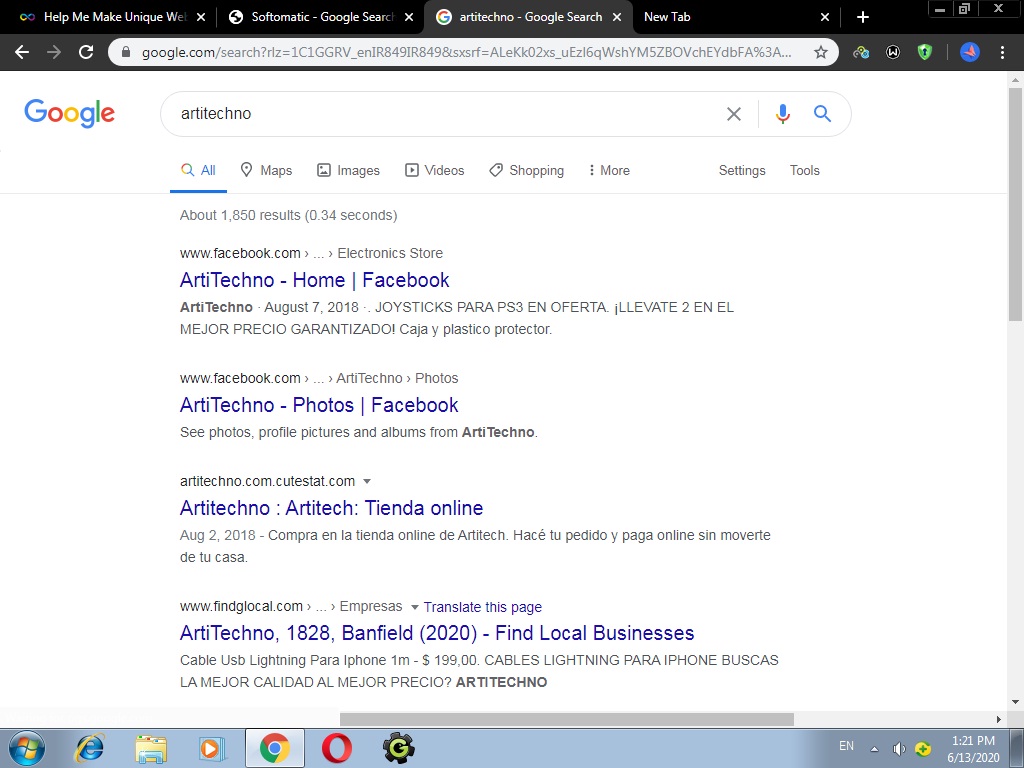Image resolution: width=1024 pixels, height=768 pixels.
Task: Select the Images results tab
Action: (348, 170)
